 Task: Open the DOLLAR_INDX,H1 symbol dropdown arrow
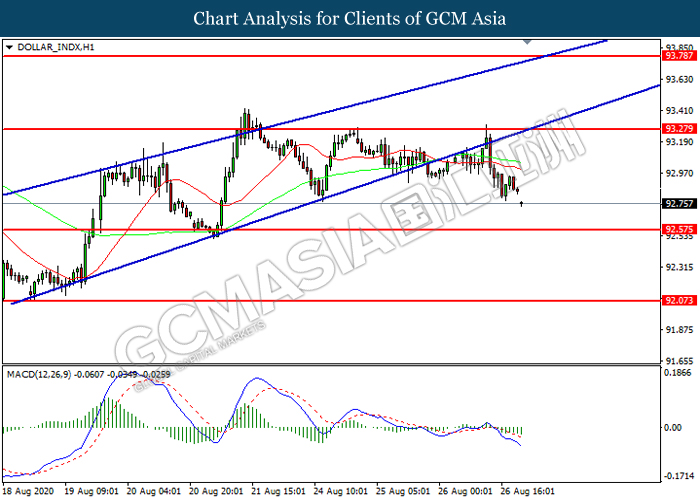tap(9, 47)
